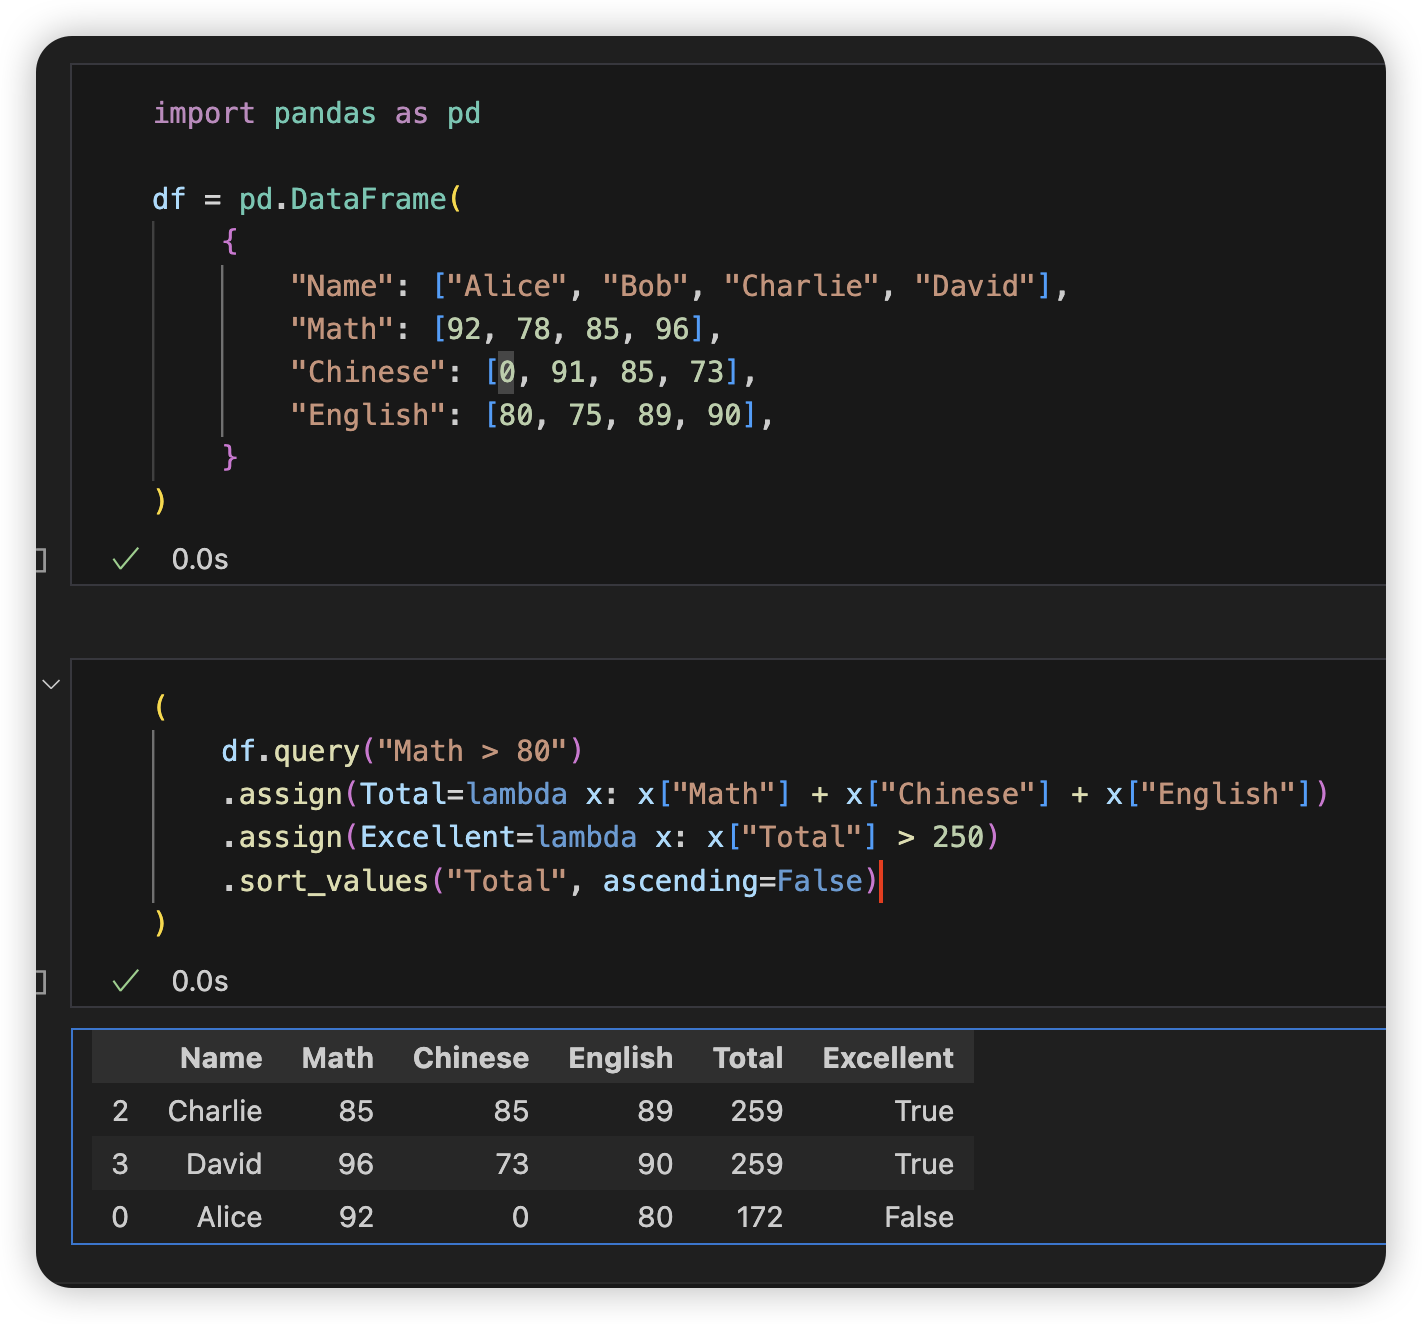Click the Total column header in output
Screen dimensions: 1422x1324
click(x=748, y=1058)
